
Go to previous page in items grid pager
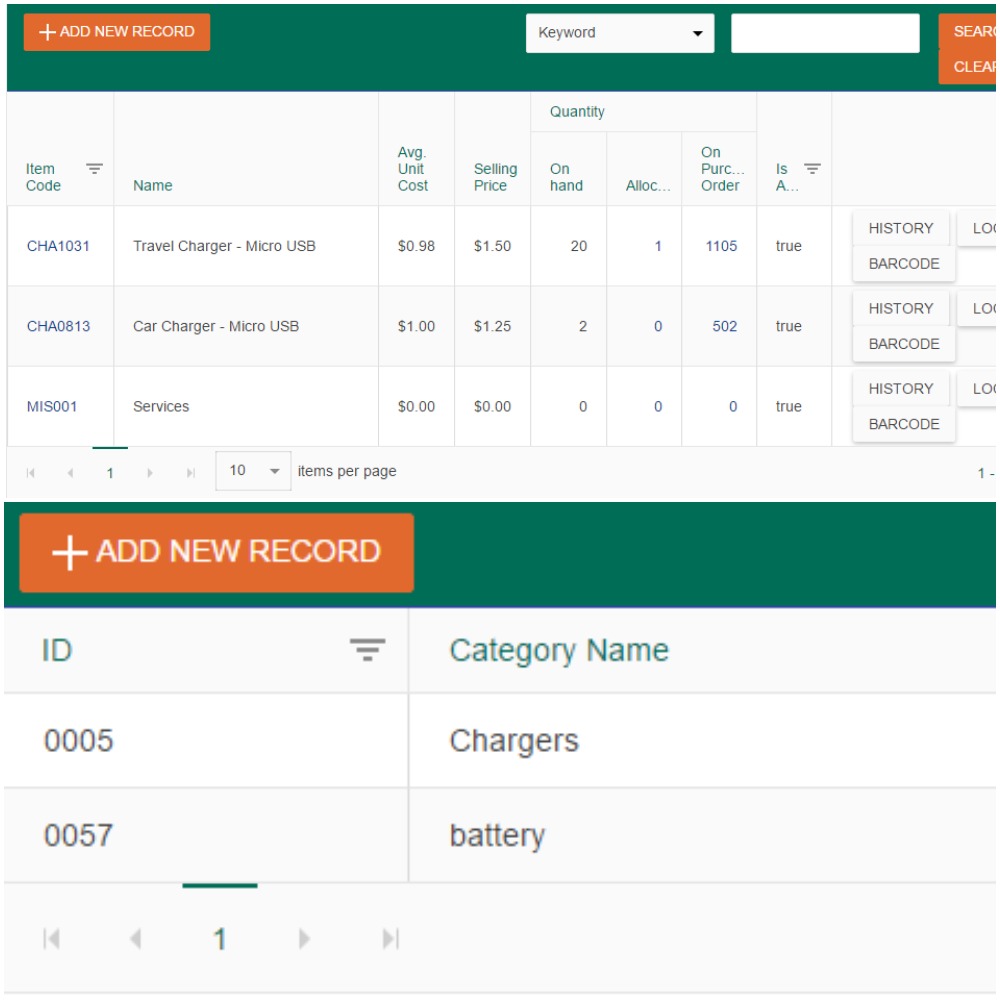pyautogui.click(x=70, y=473)
